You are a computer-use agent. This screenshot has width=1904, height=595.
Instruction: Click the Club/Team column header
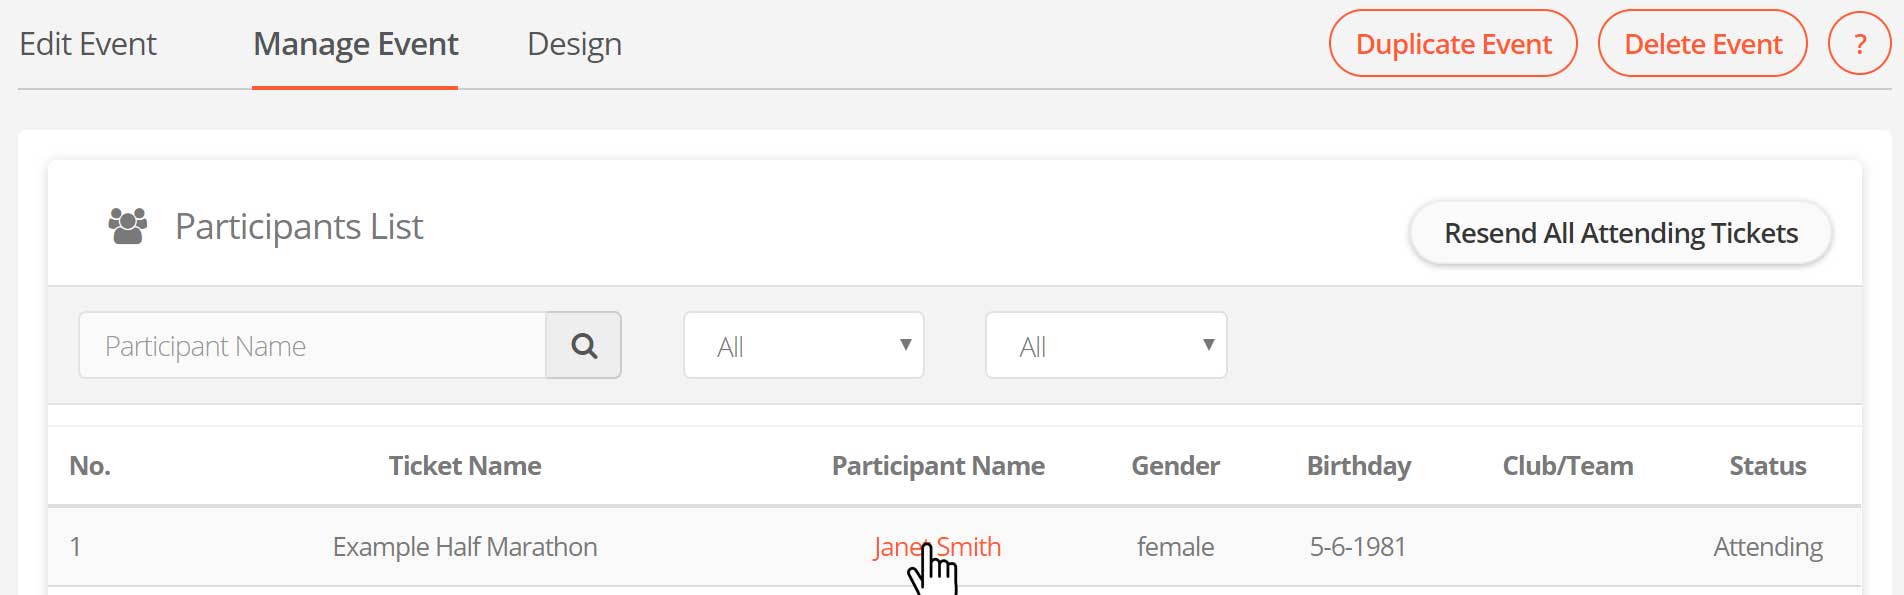coord(1567,466)
